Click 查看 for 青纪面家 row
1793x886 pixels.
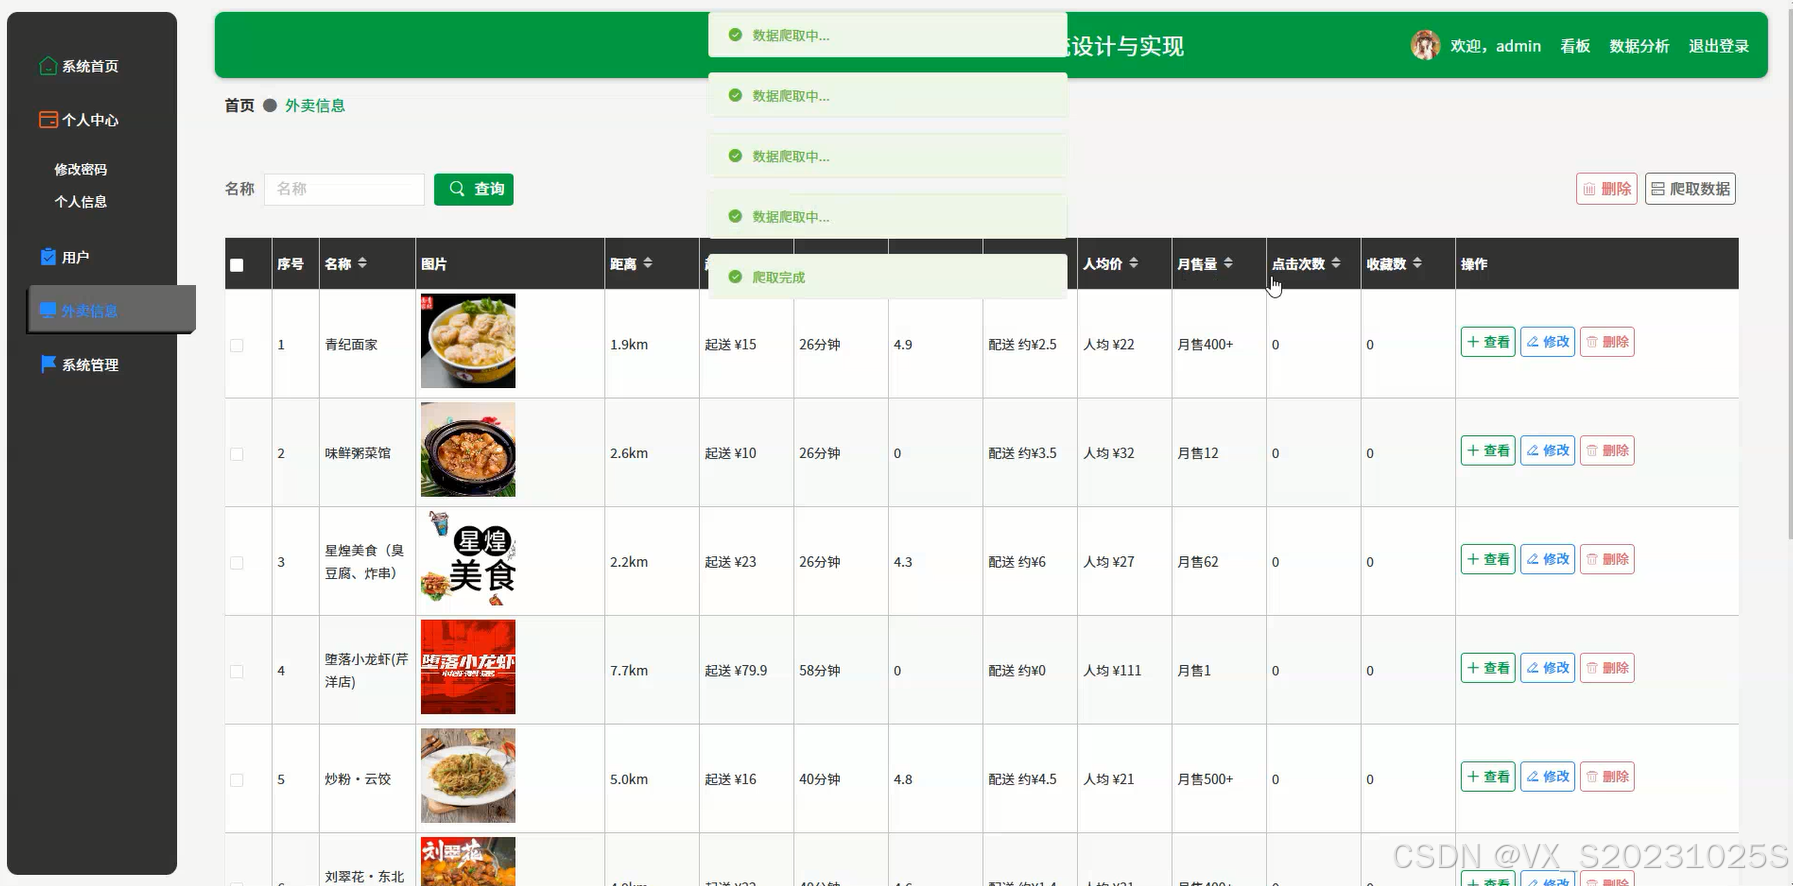(x=1488, y=342)
